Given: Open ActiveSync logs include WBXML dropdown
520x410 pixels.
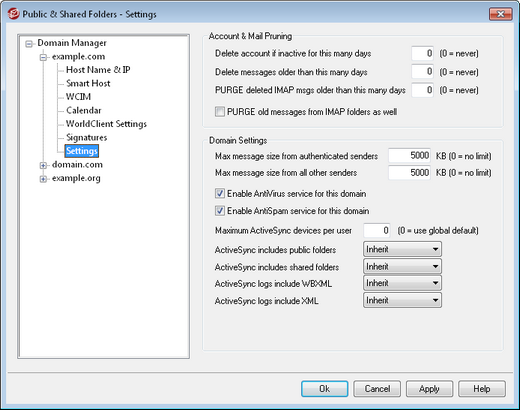Looking at the screenshot, I should coord(402,283).
